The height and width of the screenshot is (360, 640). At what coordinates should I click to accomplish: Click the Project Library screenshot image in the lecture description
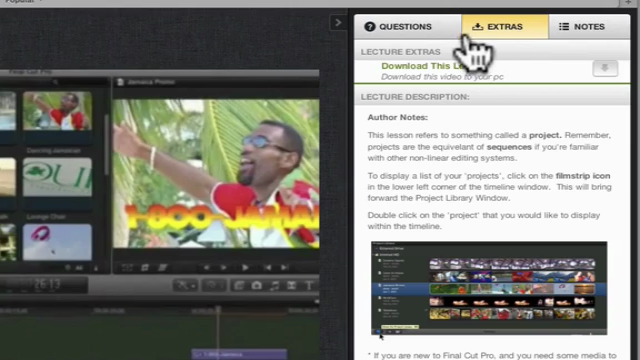489,288
